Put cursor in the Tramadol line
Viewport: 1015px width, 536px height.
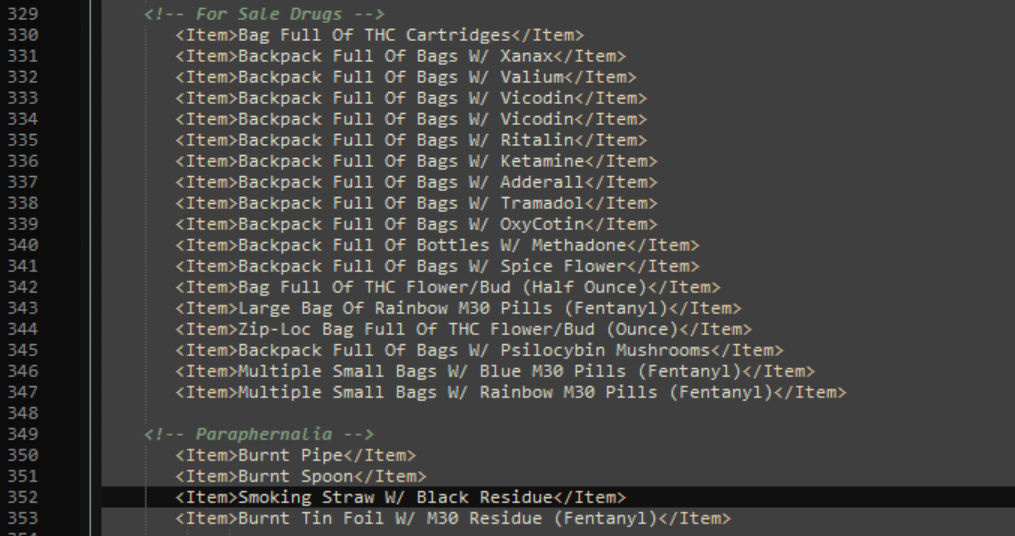click(x=415, y=203)
